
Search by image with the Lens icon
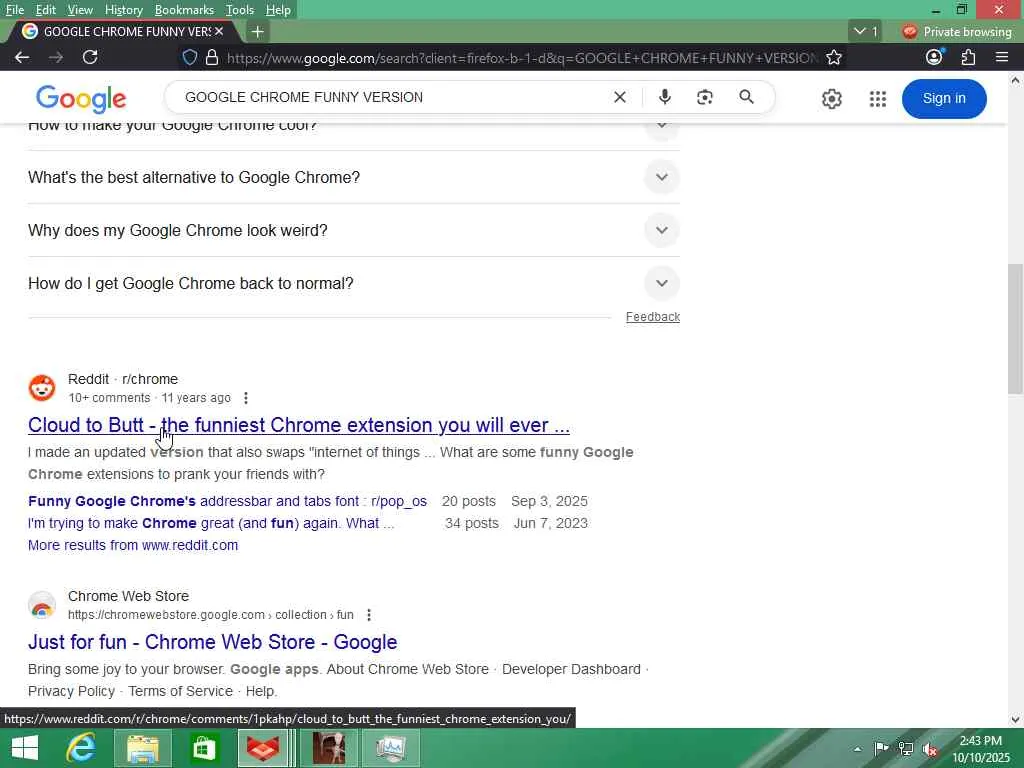click(705, 97)
